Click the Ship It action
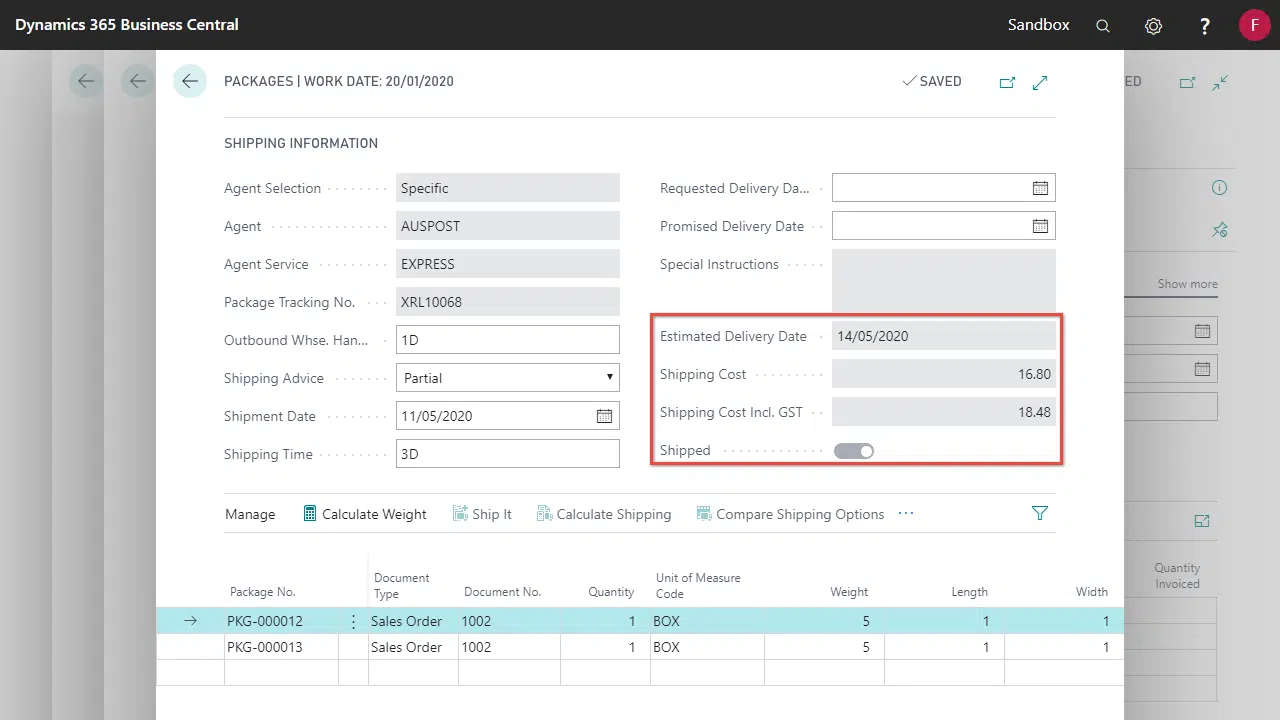This screenshot has width=1280, height=720. click(482, 514)
